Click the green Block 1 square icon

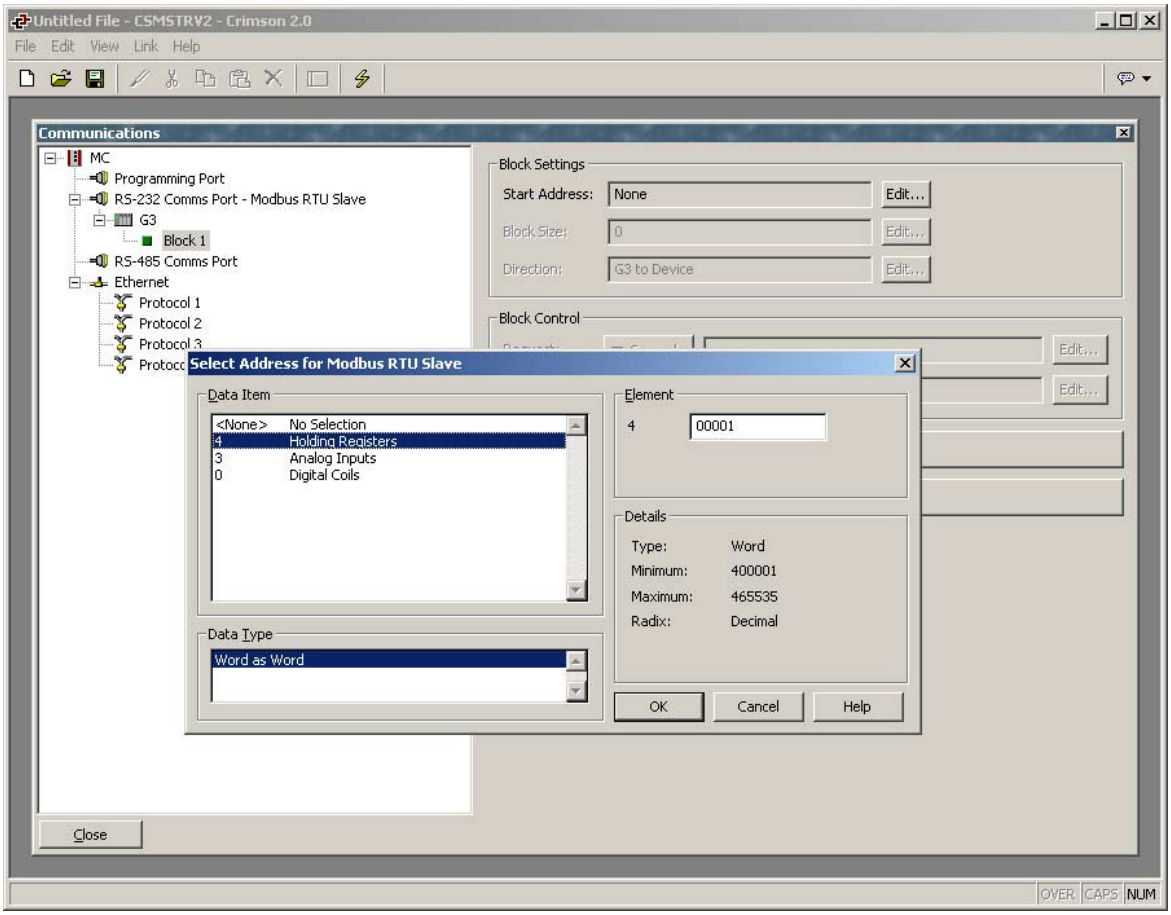pos(147,241)
